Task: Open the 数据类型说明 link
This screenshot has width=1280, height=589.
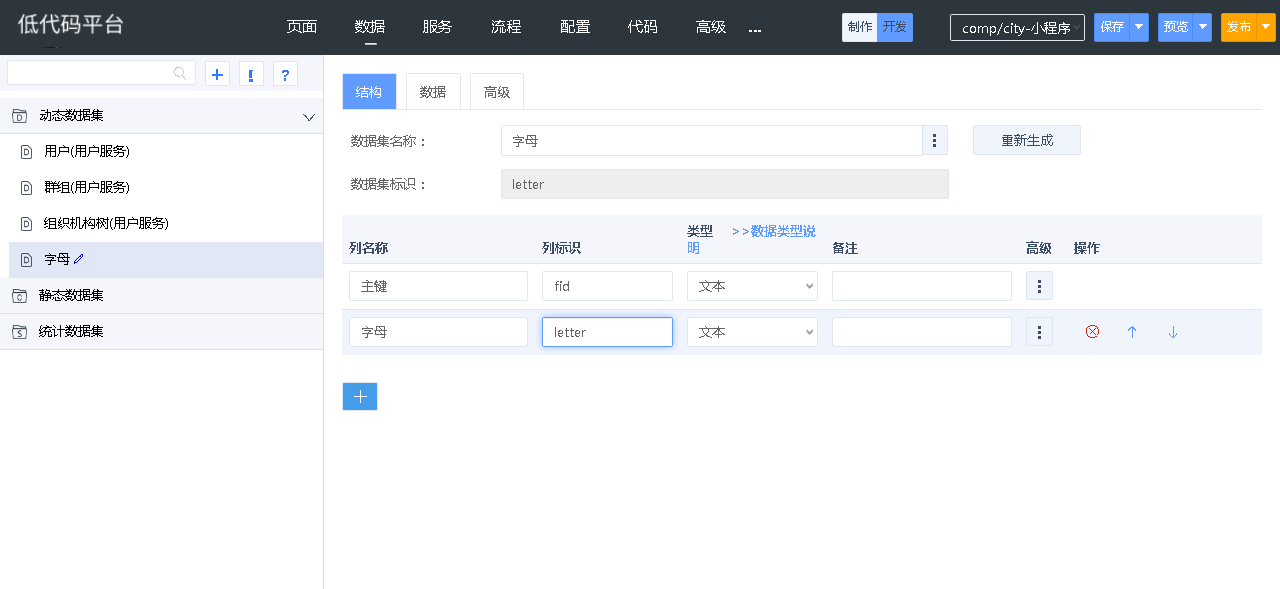Action: pyautogui.click(x=774, y=231)
